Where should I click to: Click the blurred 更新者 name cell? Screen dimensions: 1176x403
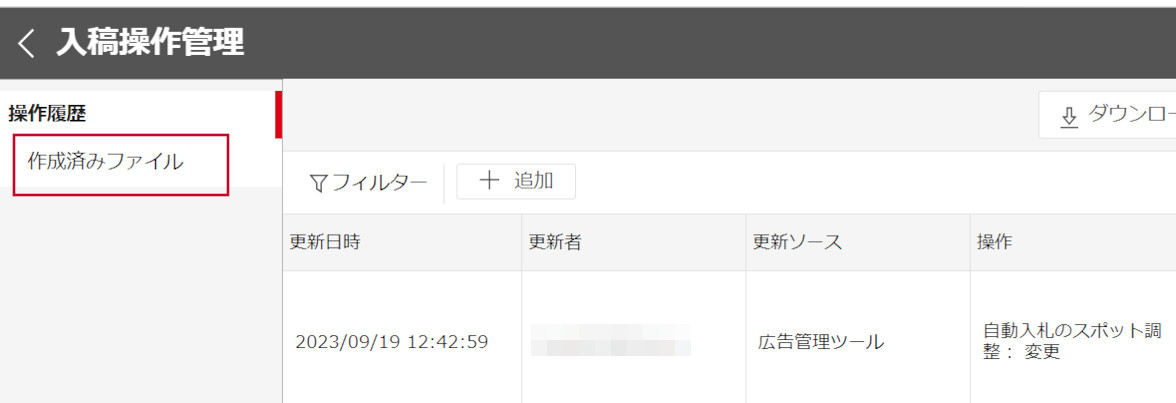click(x=611, y=341)
